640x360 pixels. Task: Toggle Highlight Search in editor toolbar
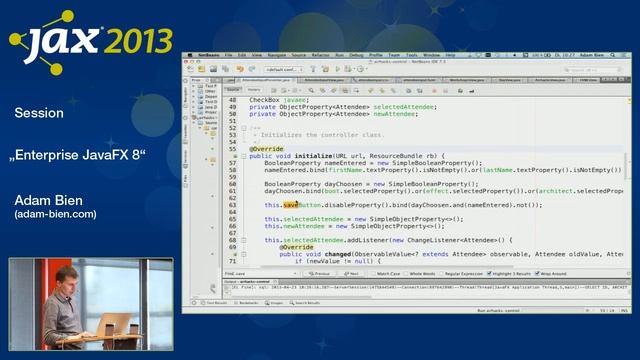click(x=345, y=90)
